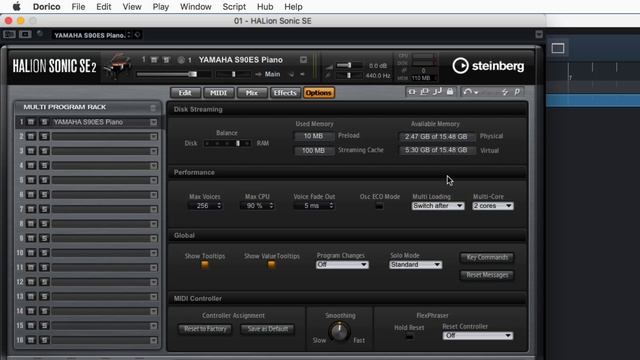This screenshot has height=360, width=640.
Task: Click the Steinberg logo
Action: (x=488, y=66)
